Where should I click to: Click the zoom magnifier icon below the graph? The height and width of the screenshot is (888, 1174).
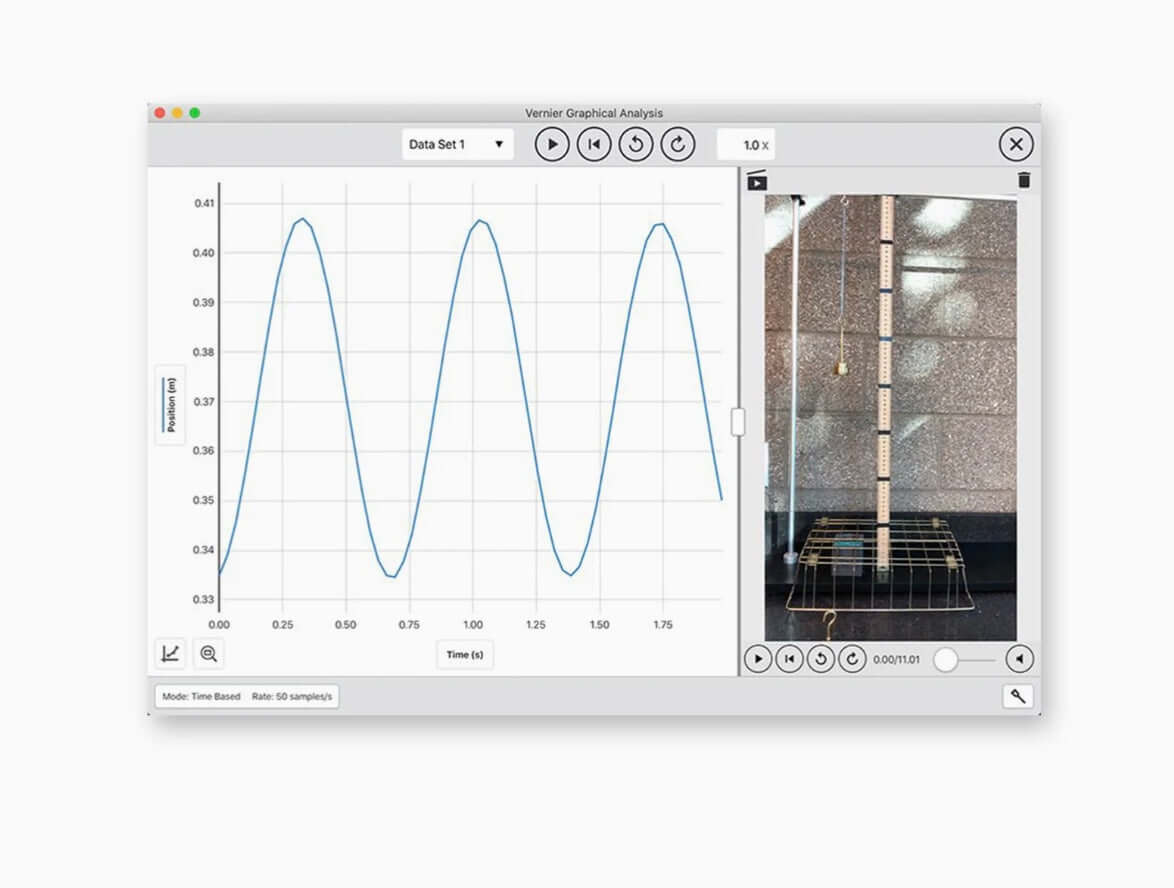[x=208, y=654]
